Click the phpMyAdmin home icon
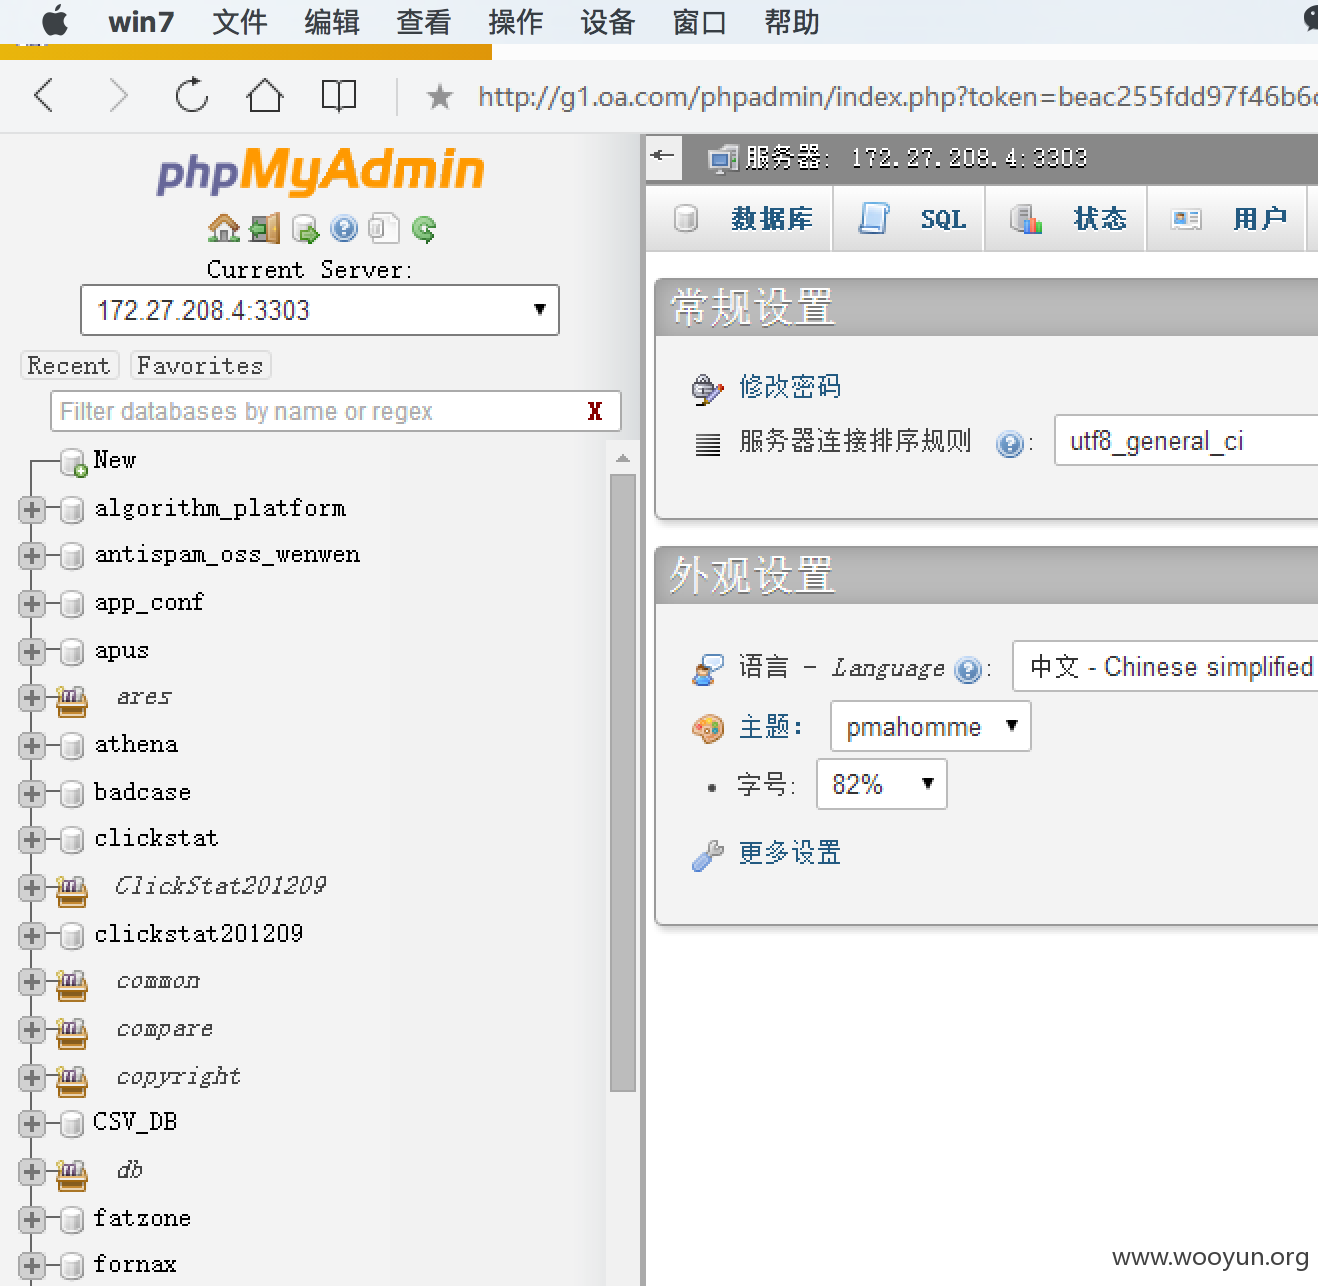This screenshot has height=1286, width=1318. (x=224, y=229)
